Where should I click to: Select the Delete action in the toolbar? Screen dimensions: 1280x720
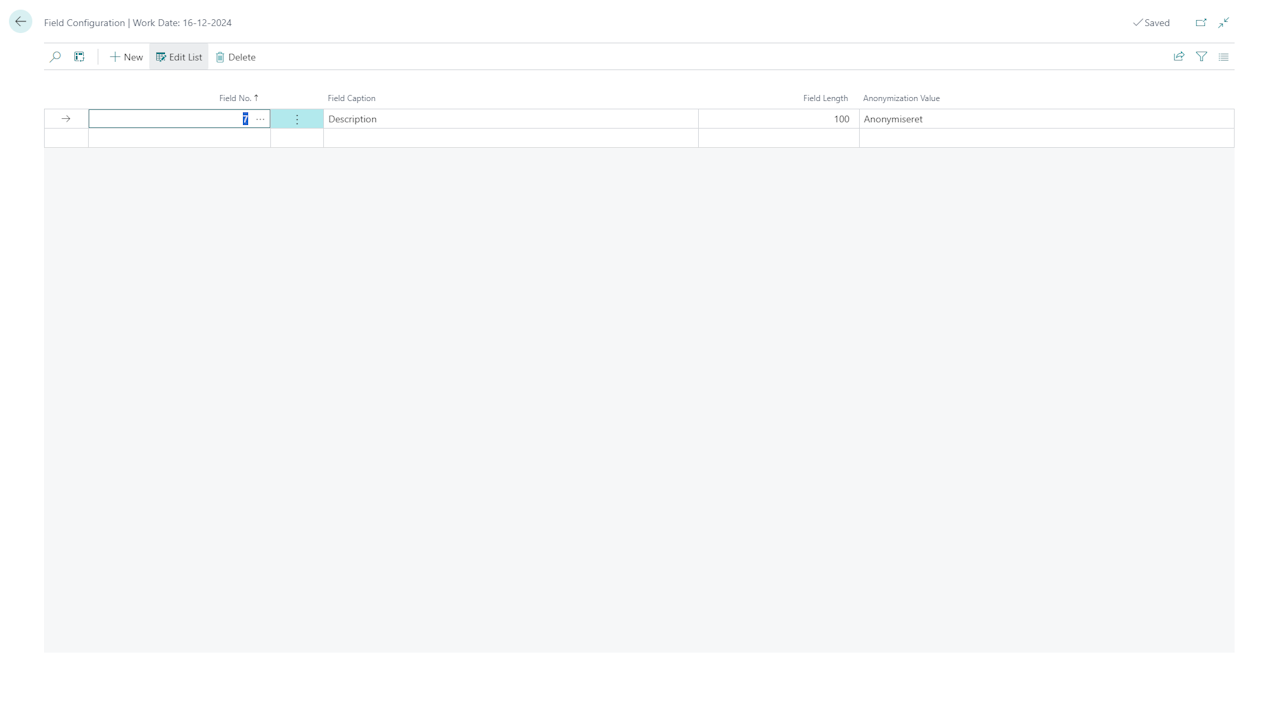[x=234, y=57]
